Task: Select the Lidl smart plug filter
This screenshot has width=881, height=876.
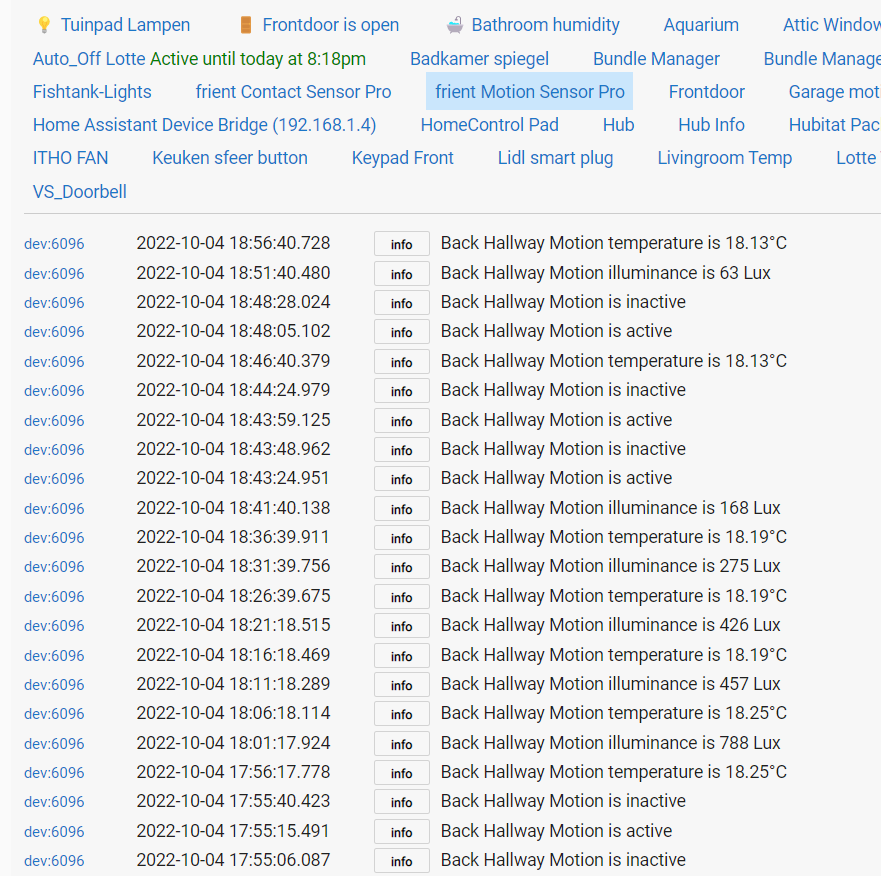Action: [555, 158]
